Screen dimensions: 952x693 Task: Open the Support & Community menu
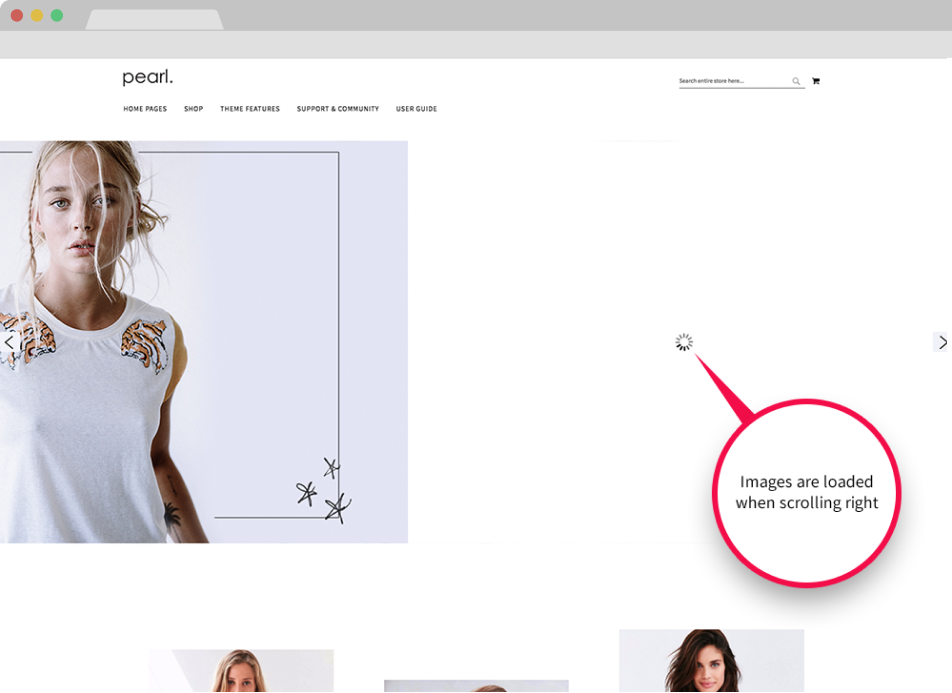pyautogui.click(x=338, y=109)
